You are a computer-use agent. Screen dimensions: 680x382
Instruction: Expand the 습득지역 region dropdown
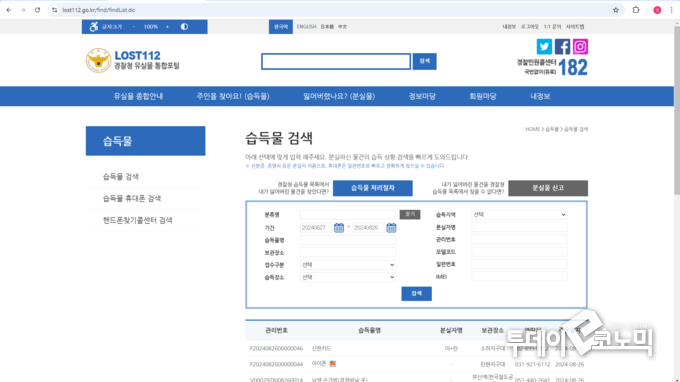[519, 215]
